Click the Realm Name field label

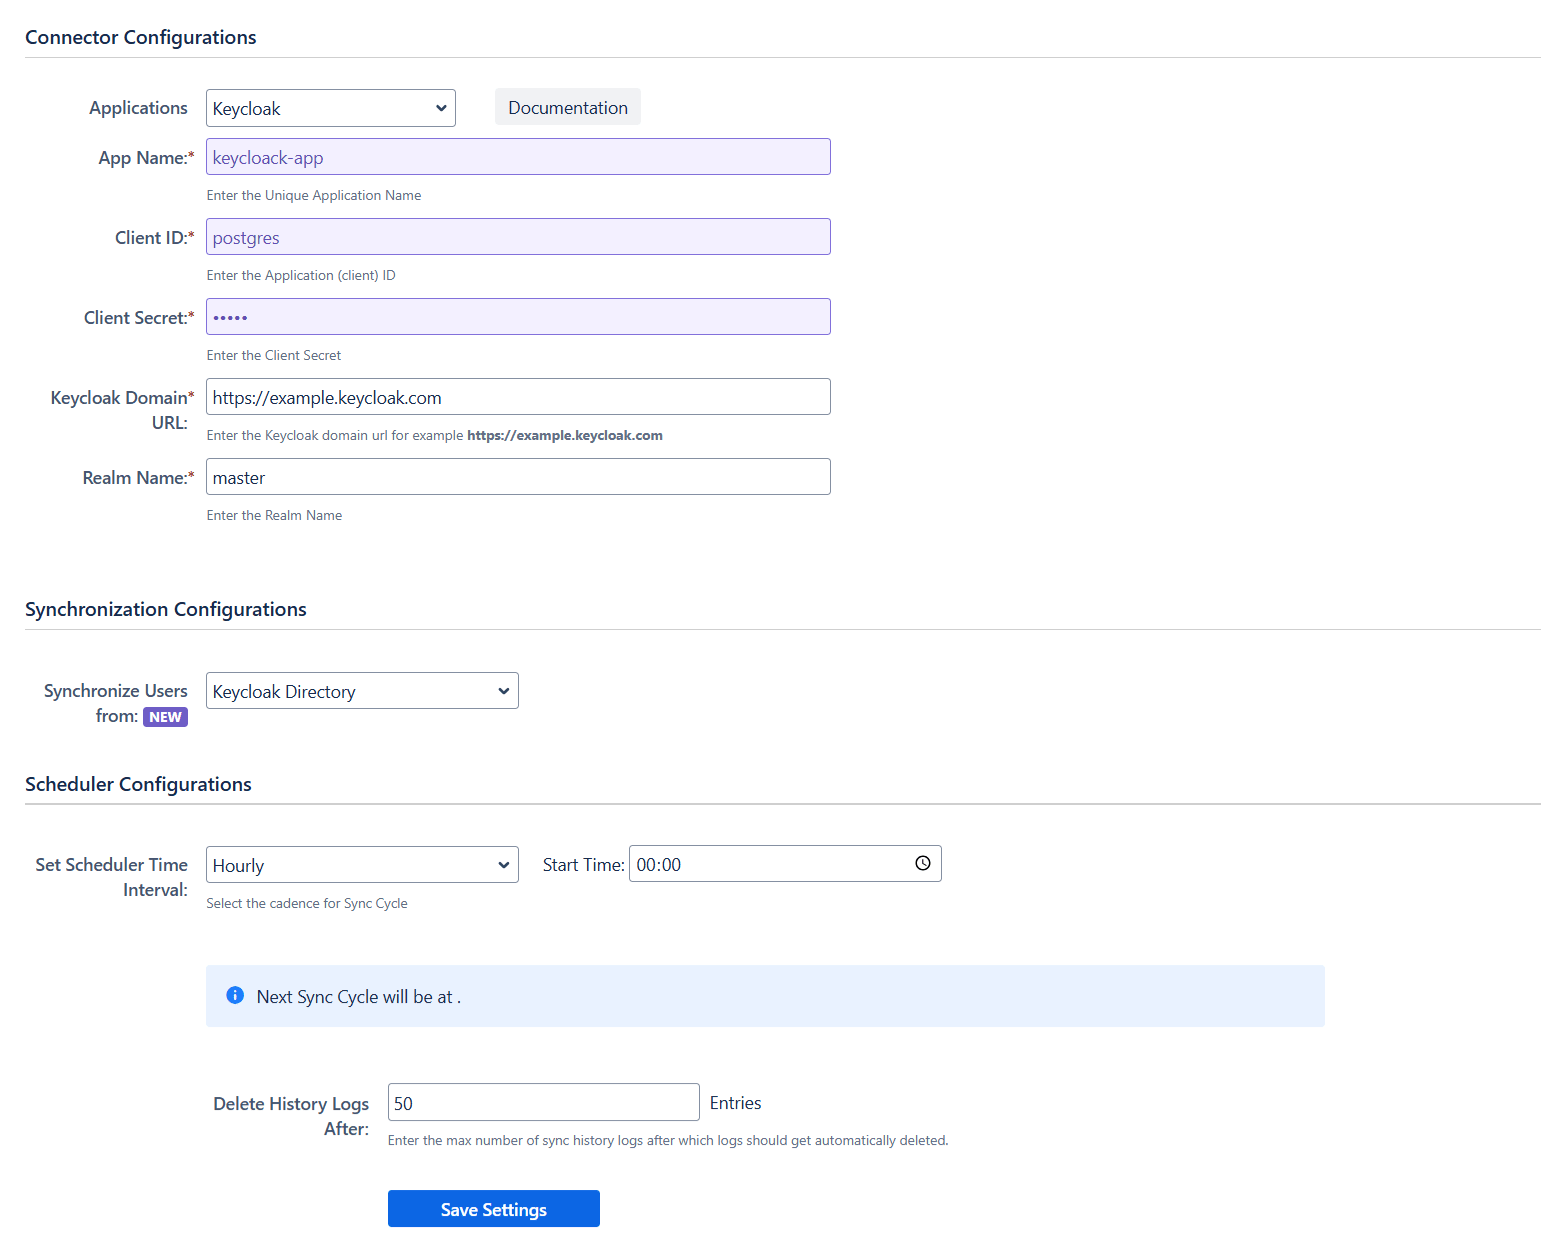[x=138, y=477]
